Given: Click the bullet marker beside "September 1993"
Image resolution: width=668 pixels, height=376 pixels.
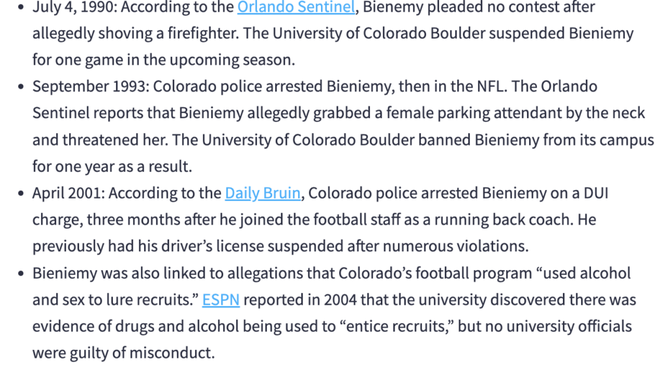Looking at the screenshot, I should (21, 87).
